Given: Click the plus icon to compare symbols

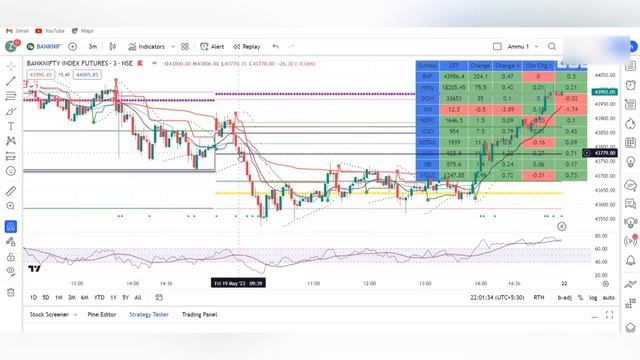Looking at the screenshot, I should tap(73, 47).
